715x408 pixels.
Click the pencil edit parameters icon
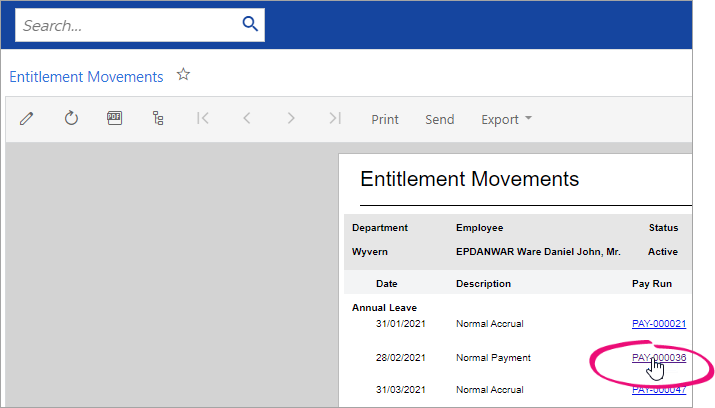[26, 119]
